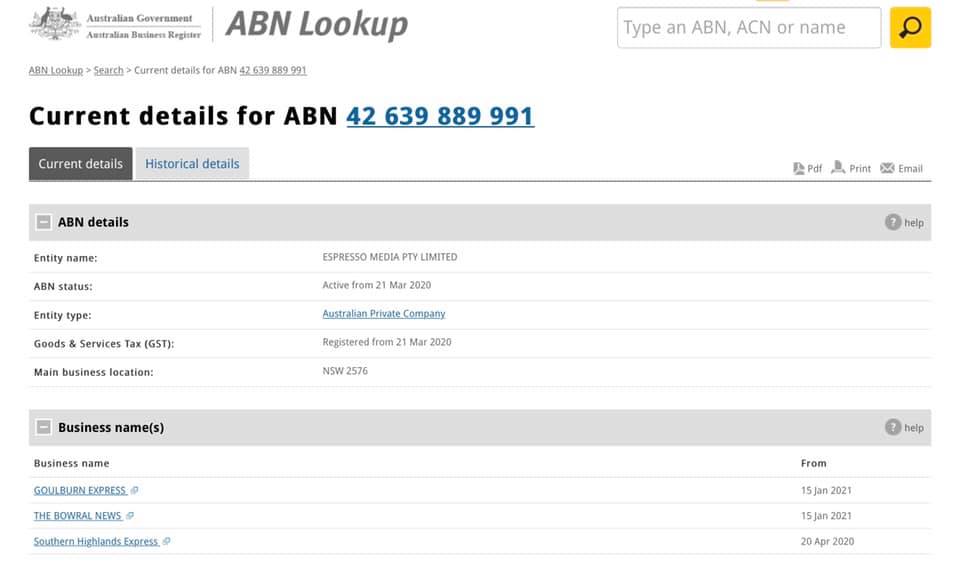This screenshot has width=960, height=564.
Task: Click the Print printer icon
Action: 838,167
